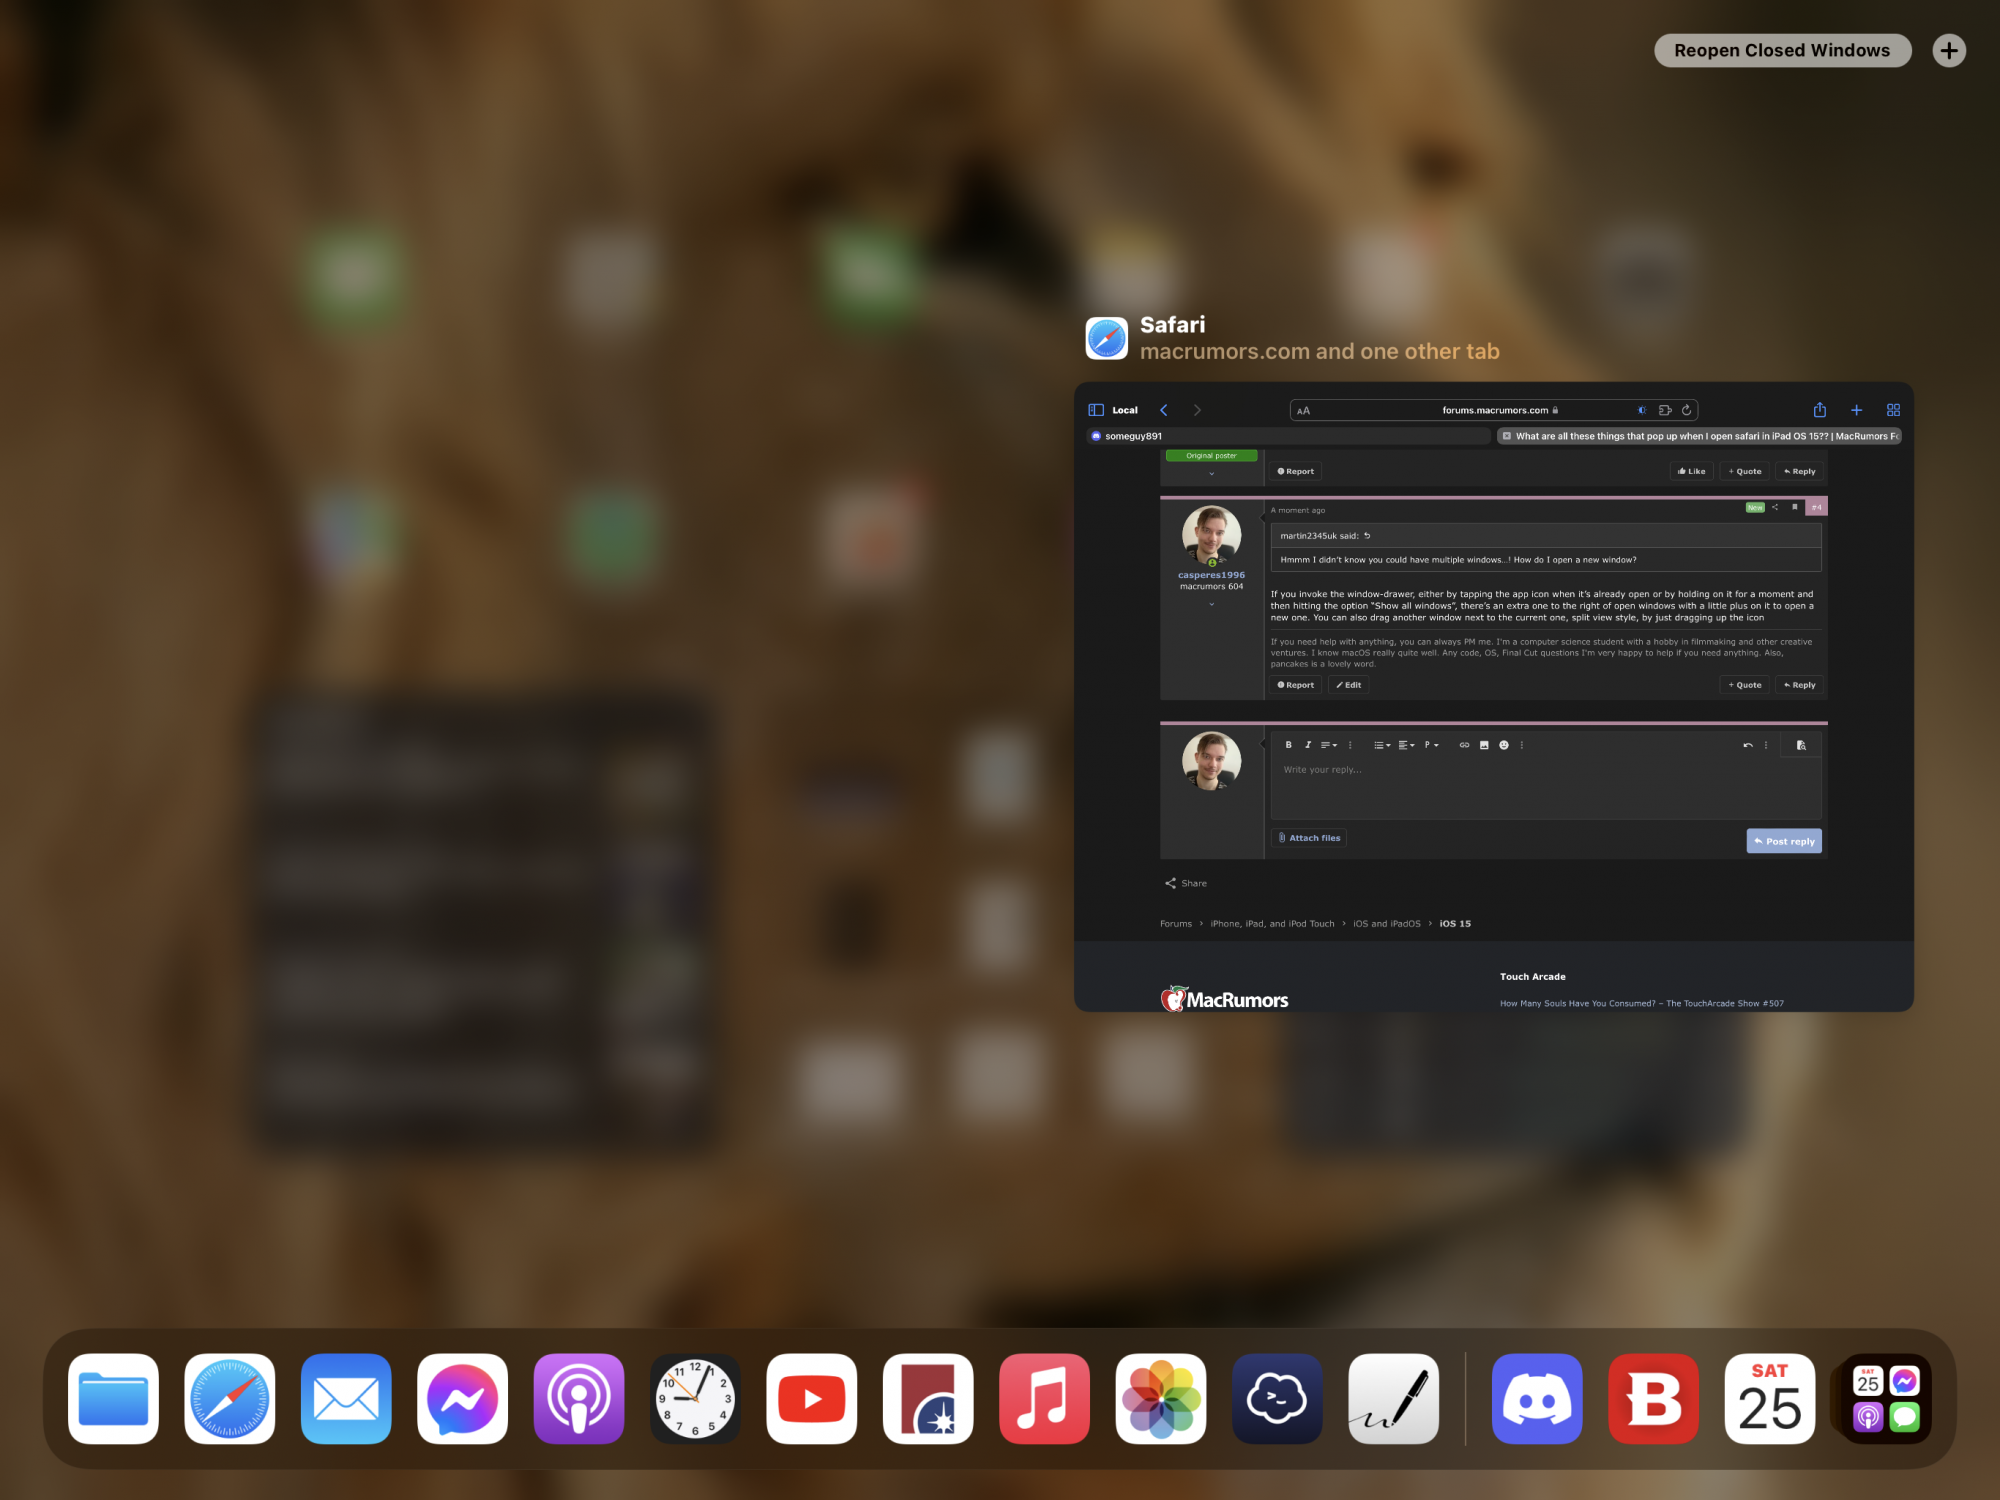Launch Messenger from the dock
This screenshot has width=2000, height=1500.
tap(462, 1398)
